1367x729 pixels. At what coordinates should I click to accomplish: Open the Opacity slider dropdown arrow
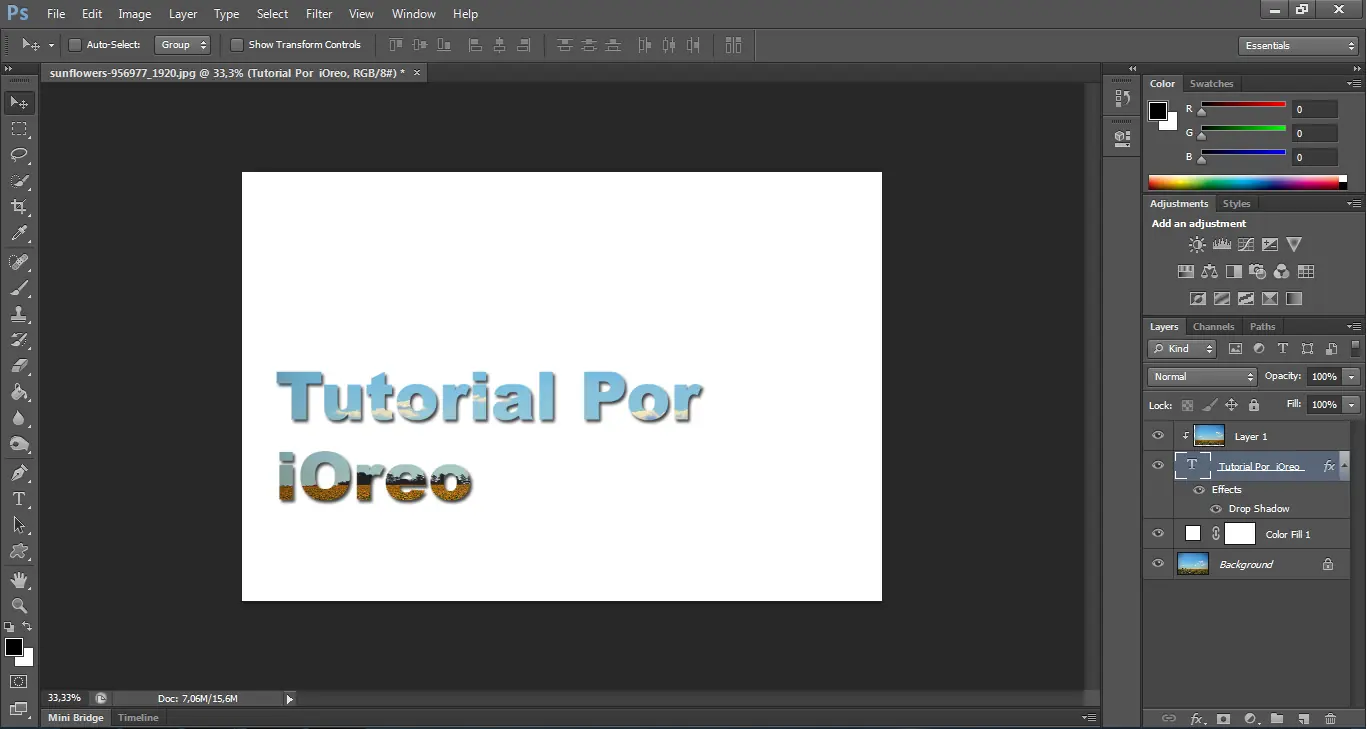[x=1352, y=377]
